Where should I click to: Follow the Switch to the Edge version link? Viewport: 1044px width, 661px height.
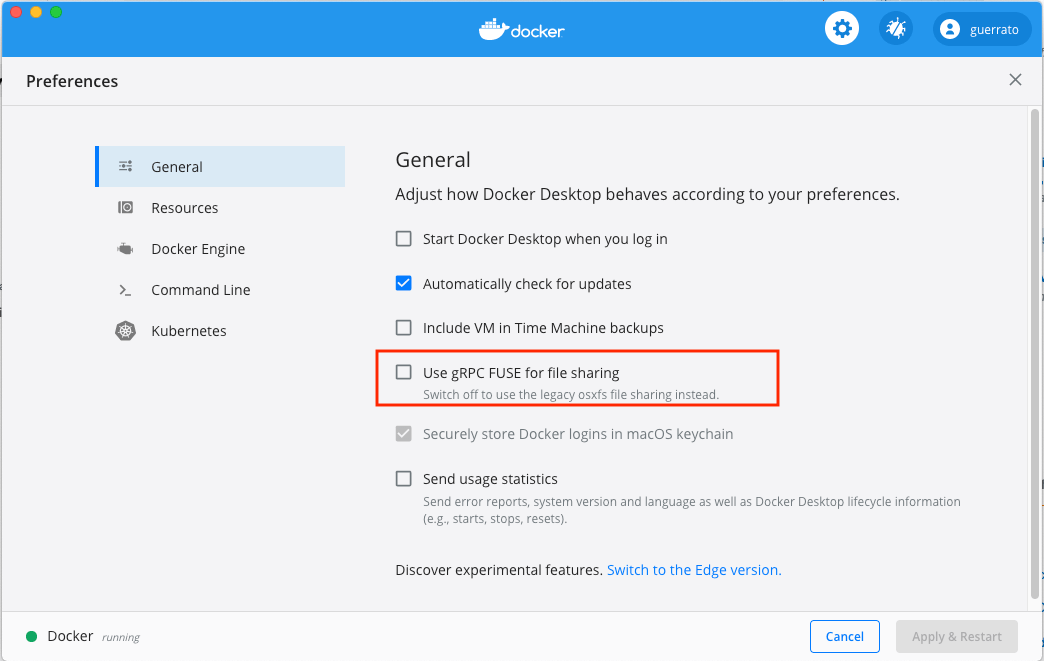(x=694, y=570)
